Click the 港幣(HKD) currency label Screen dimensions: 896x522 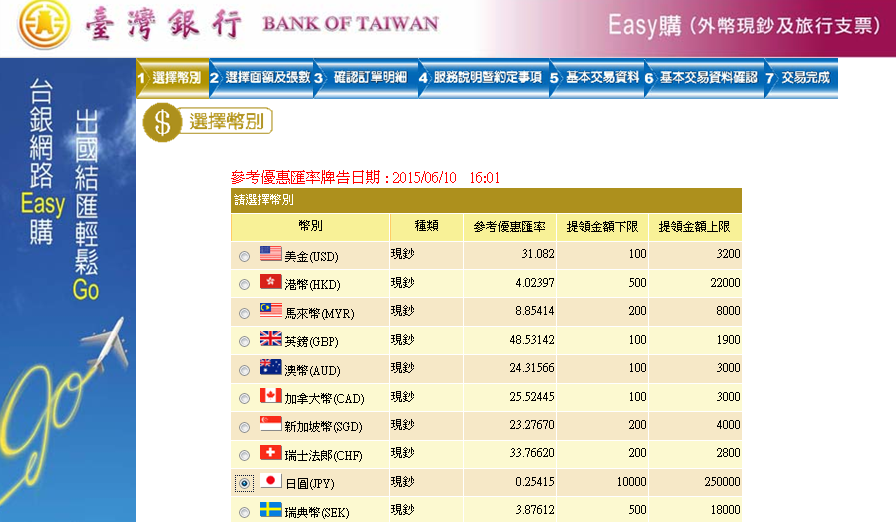pos(313,284)
